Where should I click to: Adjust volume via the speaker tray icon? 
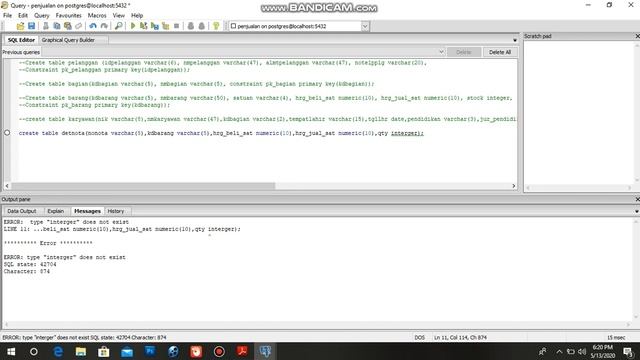(x=582, y=351)
